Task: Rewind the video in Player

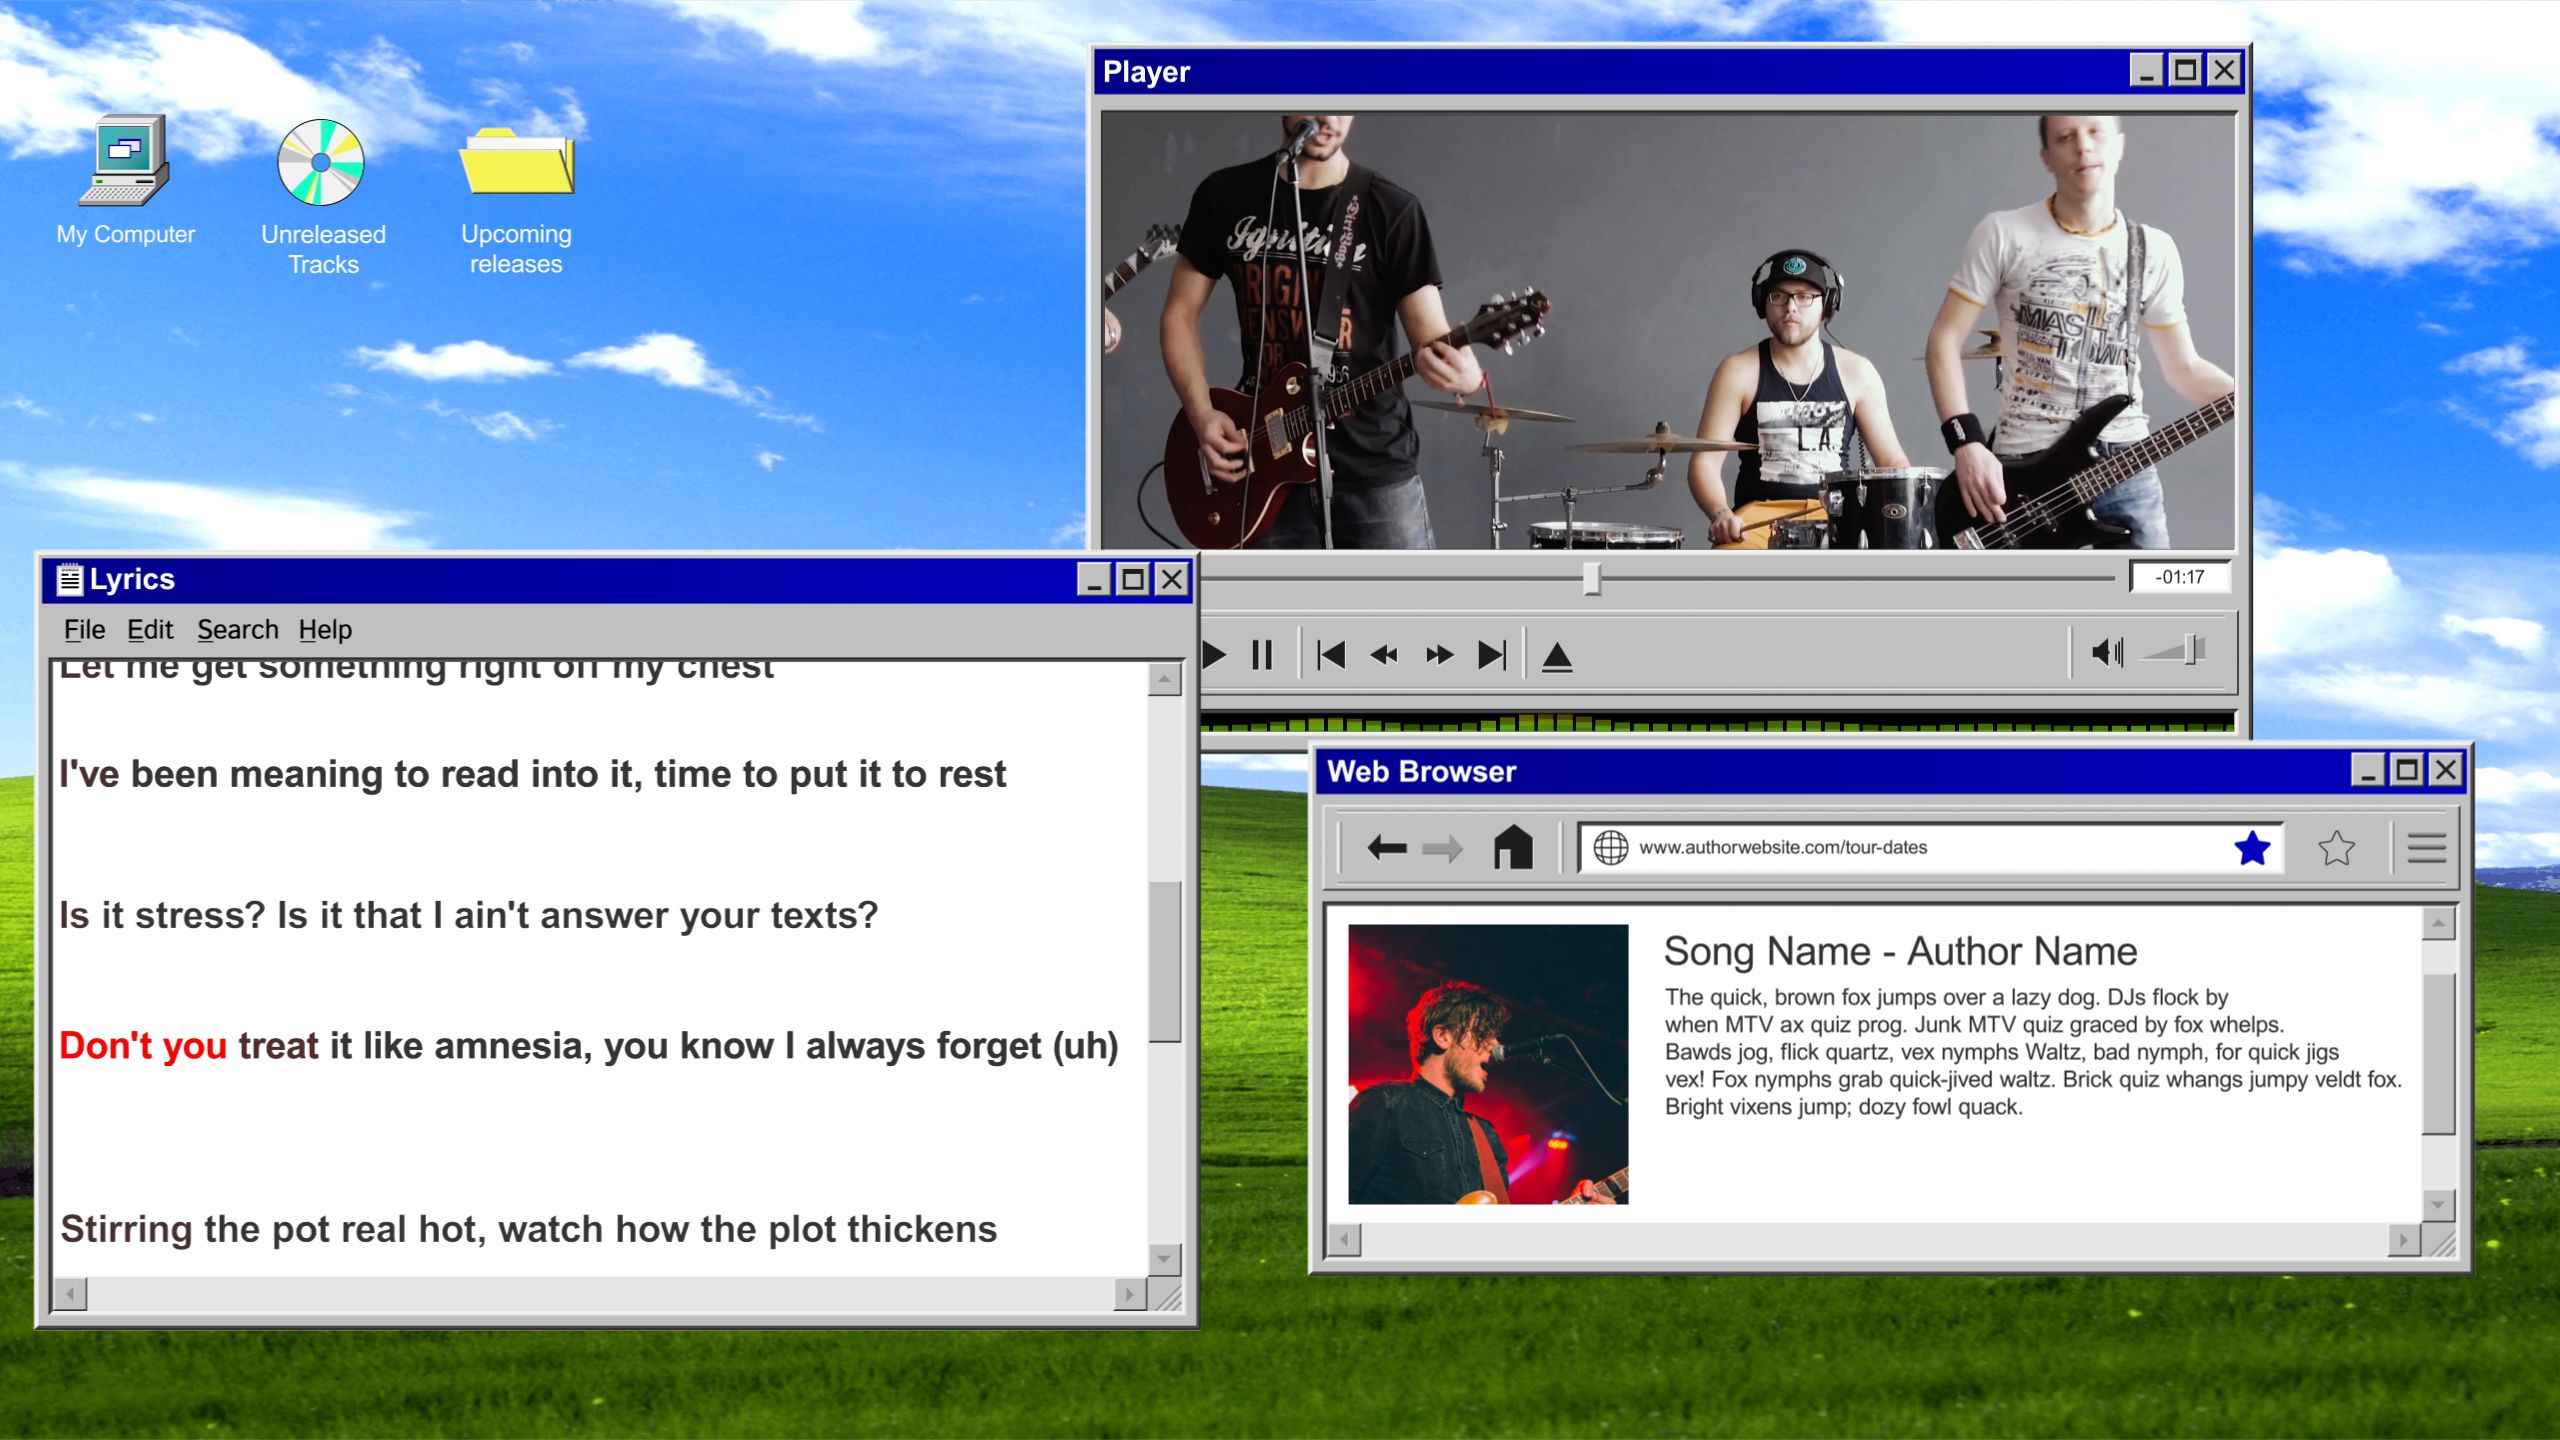Action: click(1384, 655)
